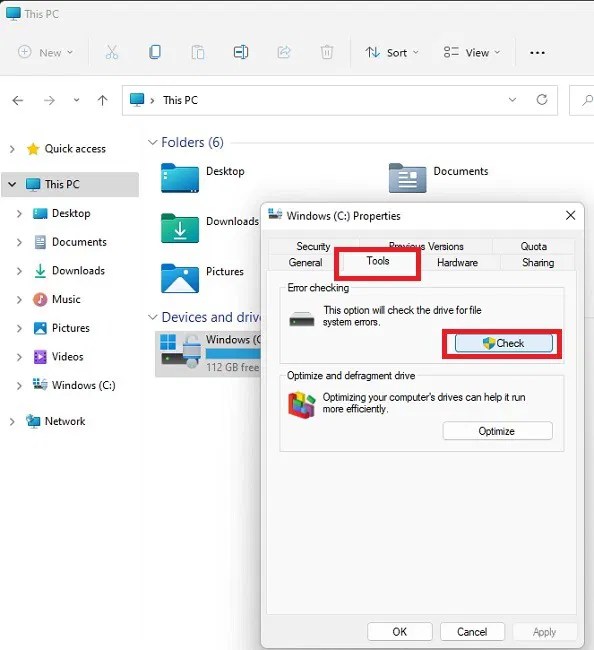The image size is (594, 650).
Task: Select Downloads in navigation pane
Action: 69,271
